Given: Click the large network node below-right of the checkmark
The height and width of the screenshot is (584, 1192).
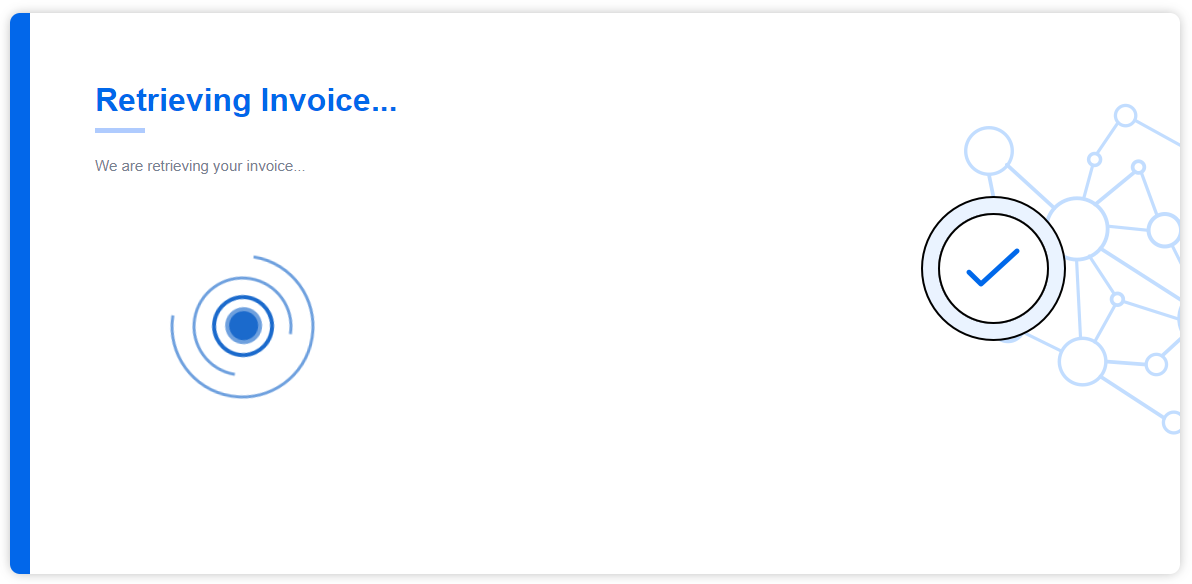Looking at the screenshot, I should 1082,361.
